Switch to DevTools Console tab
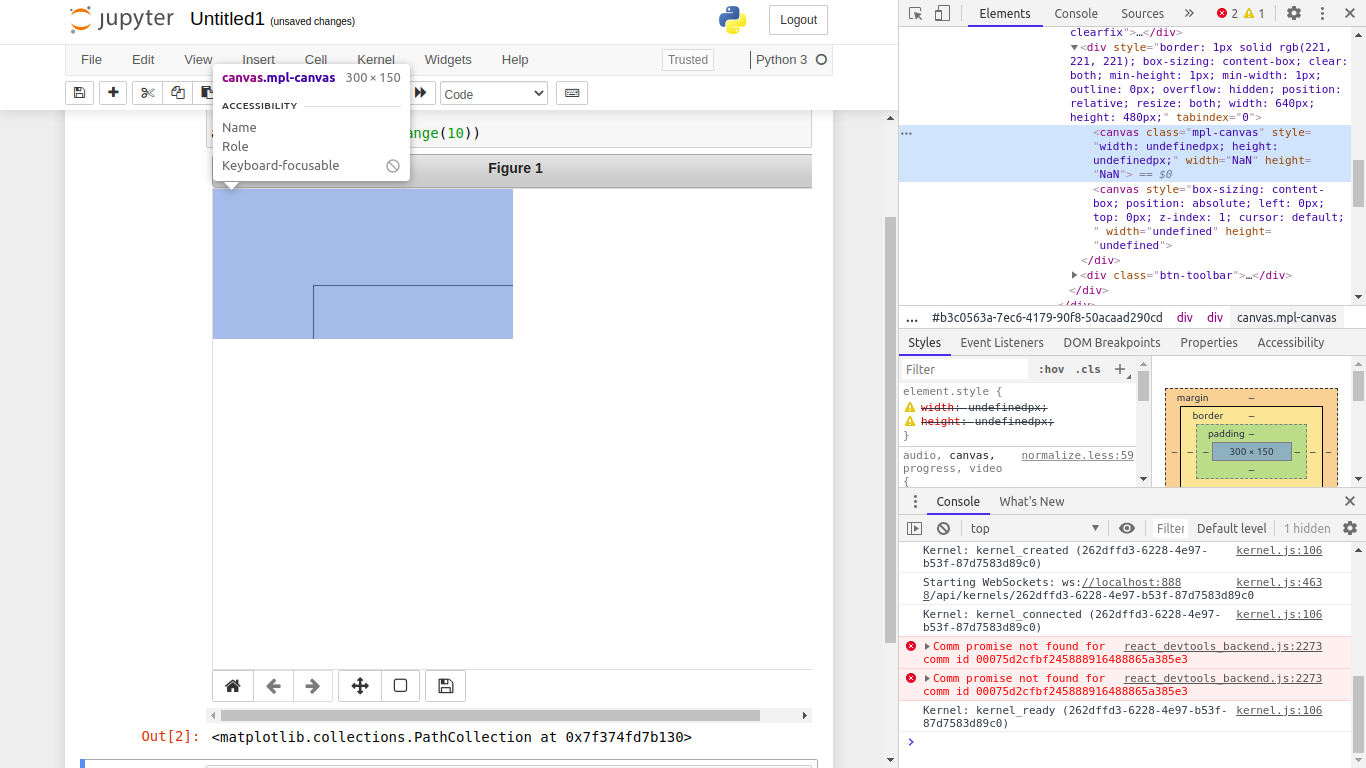Image resolution: width=1366 pixels, height=768 pixels. pos(1076,13)
